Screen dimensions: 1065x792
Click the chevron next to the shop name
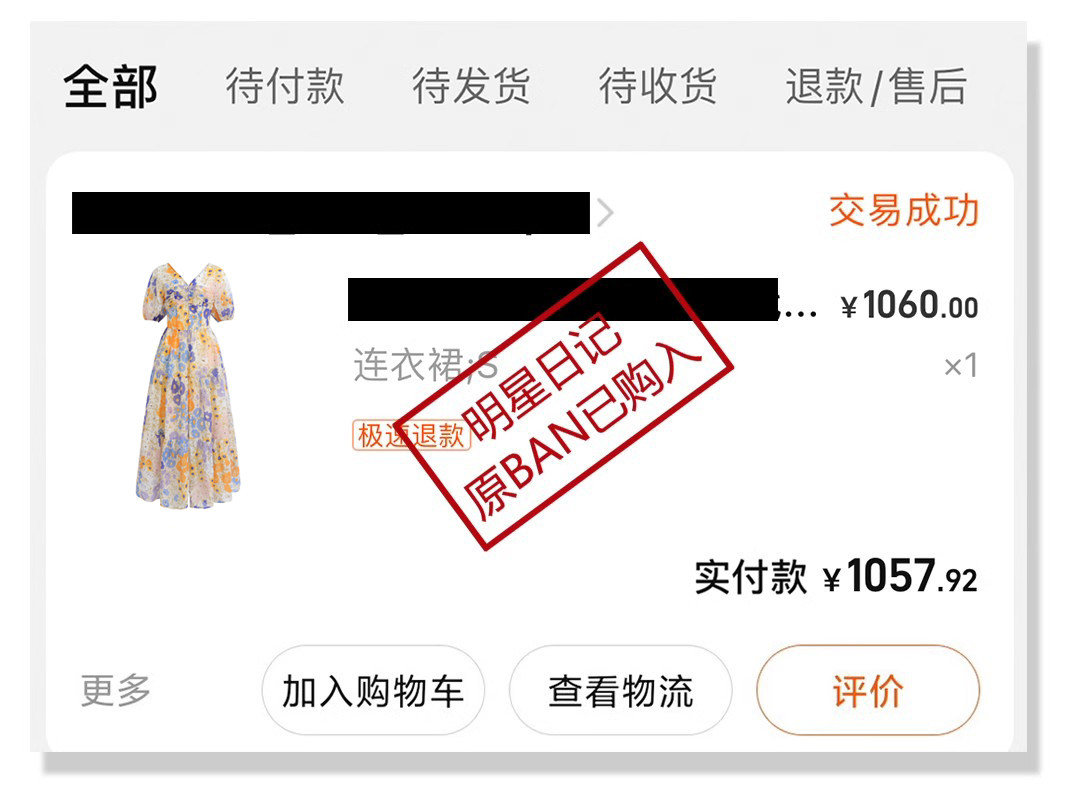click(604, 213)
